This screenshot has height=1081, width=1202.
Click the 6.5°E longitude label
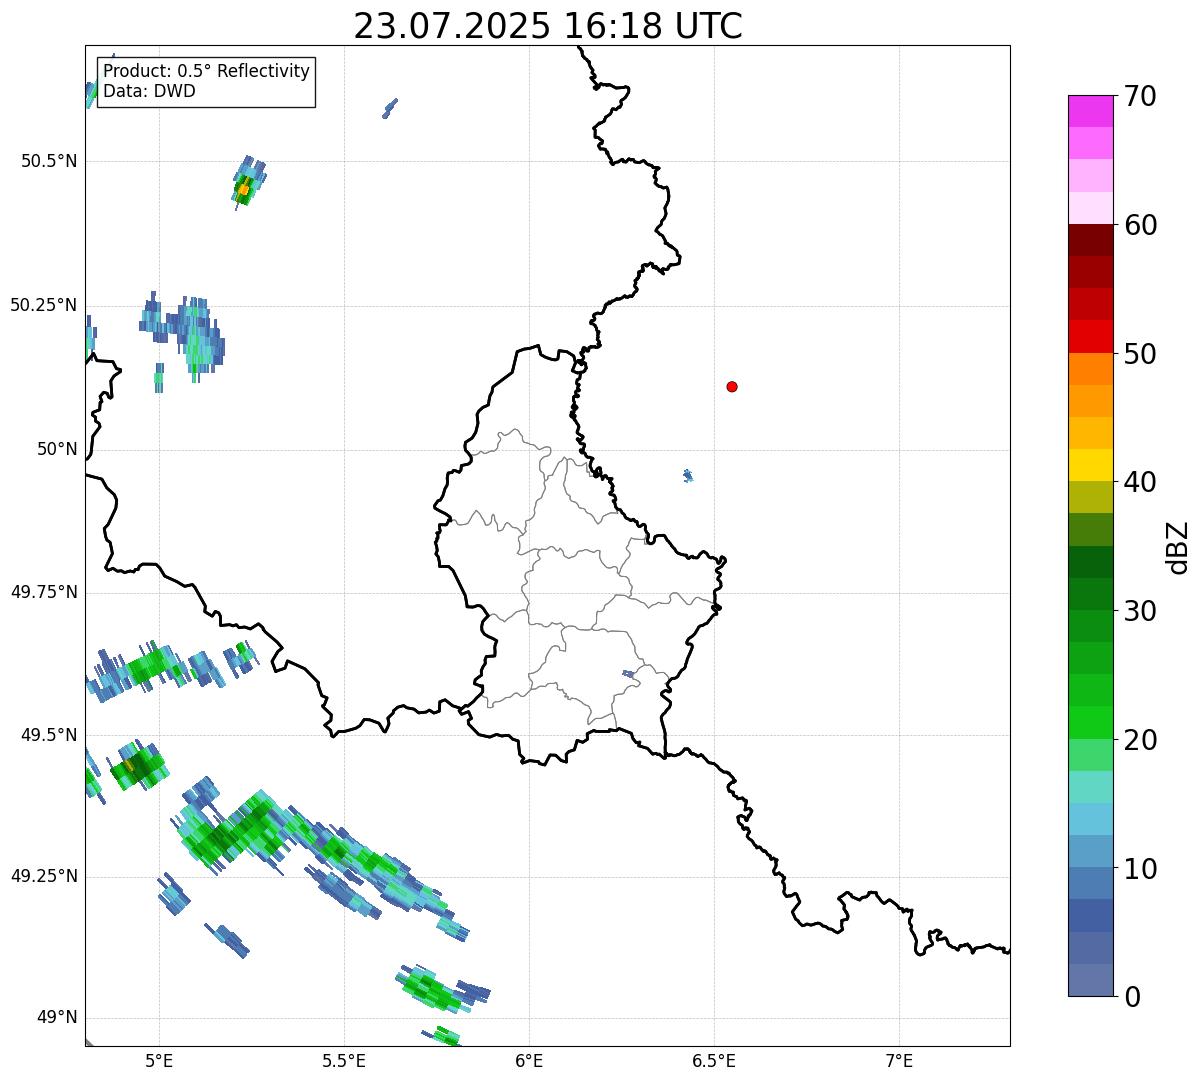[714, 1060]
